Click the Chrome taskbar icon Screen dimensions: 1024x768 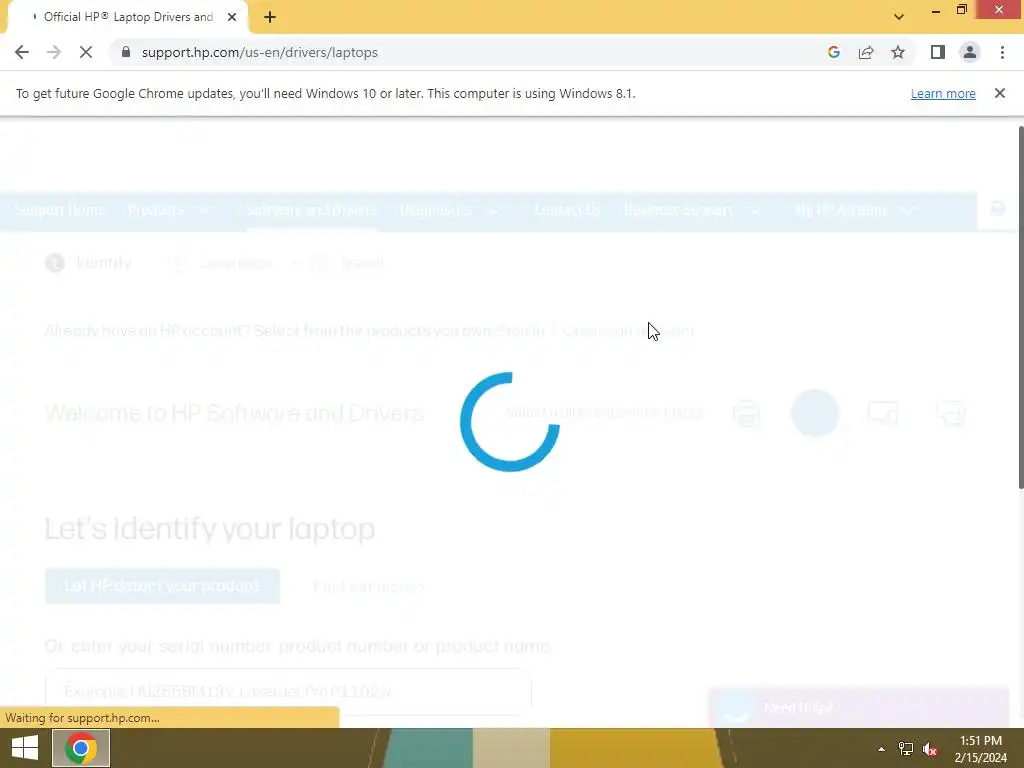(x=80, y=748)
